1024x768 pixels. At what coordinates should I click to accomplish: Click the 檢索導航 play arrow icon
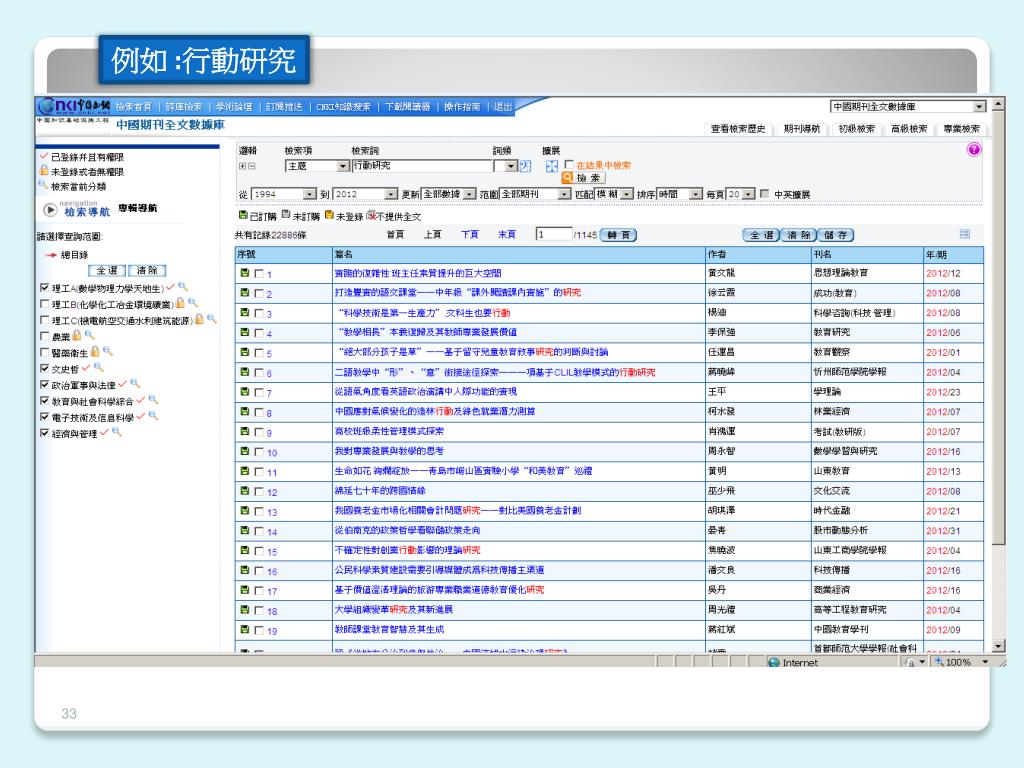50,210
